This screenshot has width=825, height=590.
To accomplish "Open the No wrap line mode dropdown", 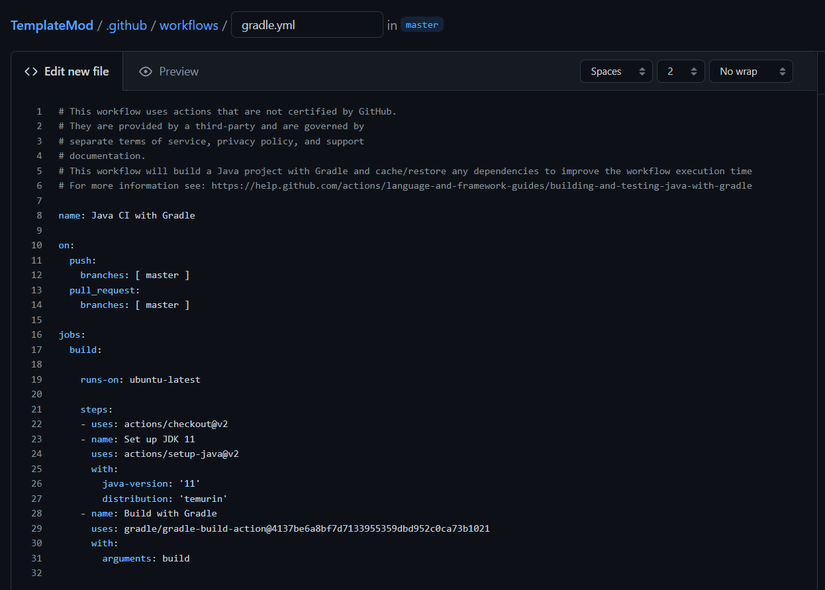I will coord(751,72).
